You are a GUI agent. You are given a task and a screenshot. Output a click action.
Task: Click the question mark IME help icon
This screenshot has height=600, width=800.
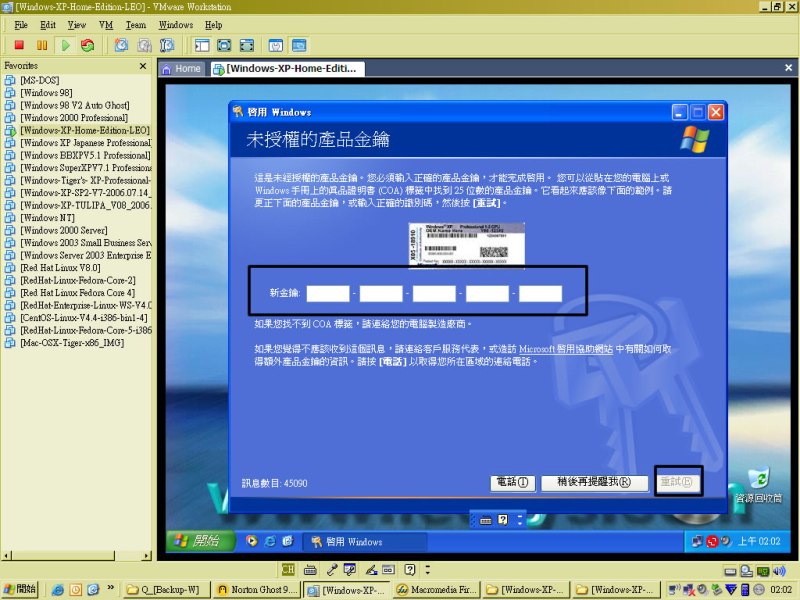pyautogui.click(x=410, y=569)
